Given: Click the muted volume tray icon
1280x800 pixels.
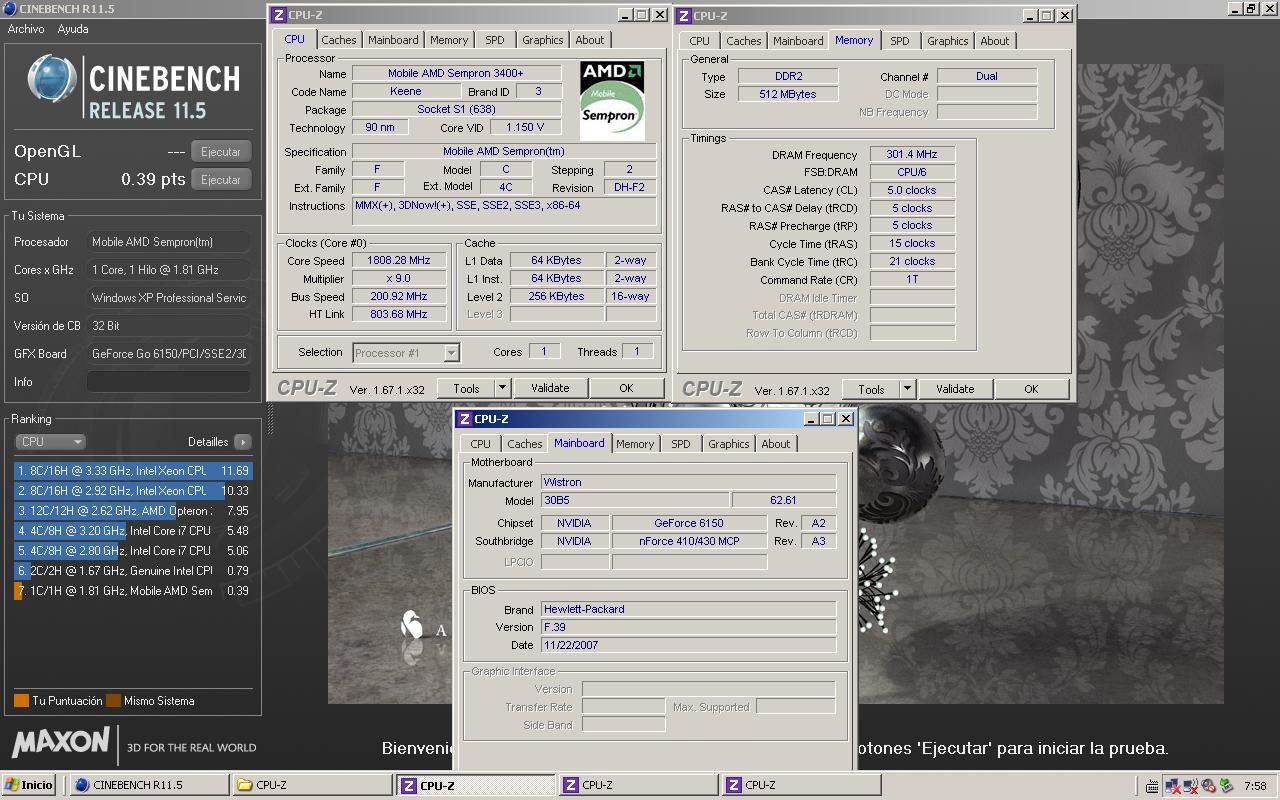Looking at the screenshot, I should click(1208, 786).
